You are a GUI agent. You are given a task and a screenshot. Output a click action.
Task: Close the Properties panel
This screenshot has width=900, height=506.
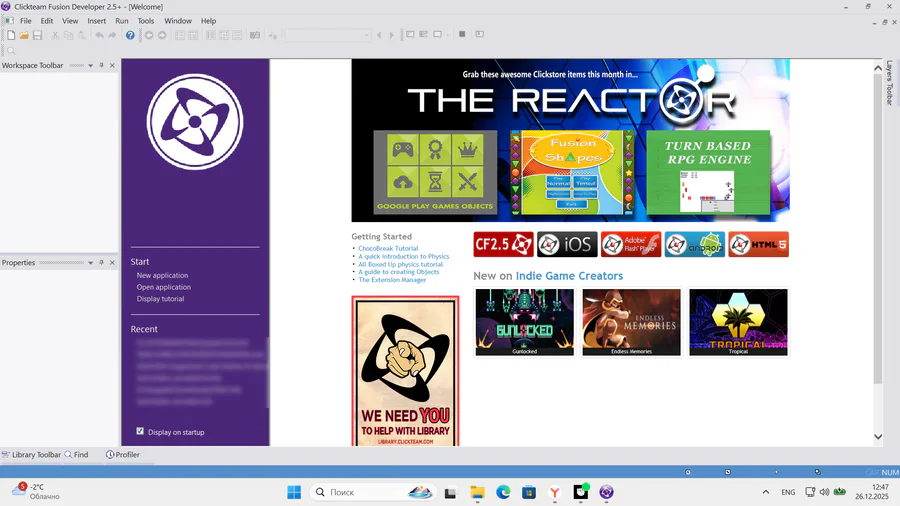[x=112, y=263]
